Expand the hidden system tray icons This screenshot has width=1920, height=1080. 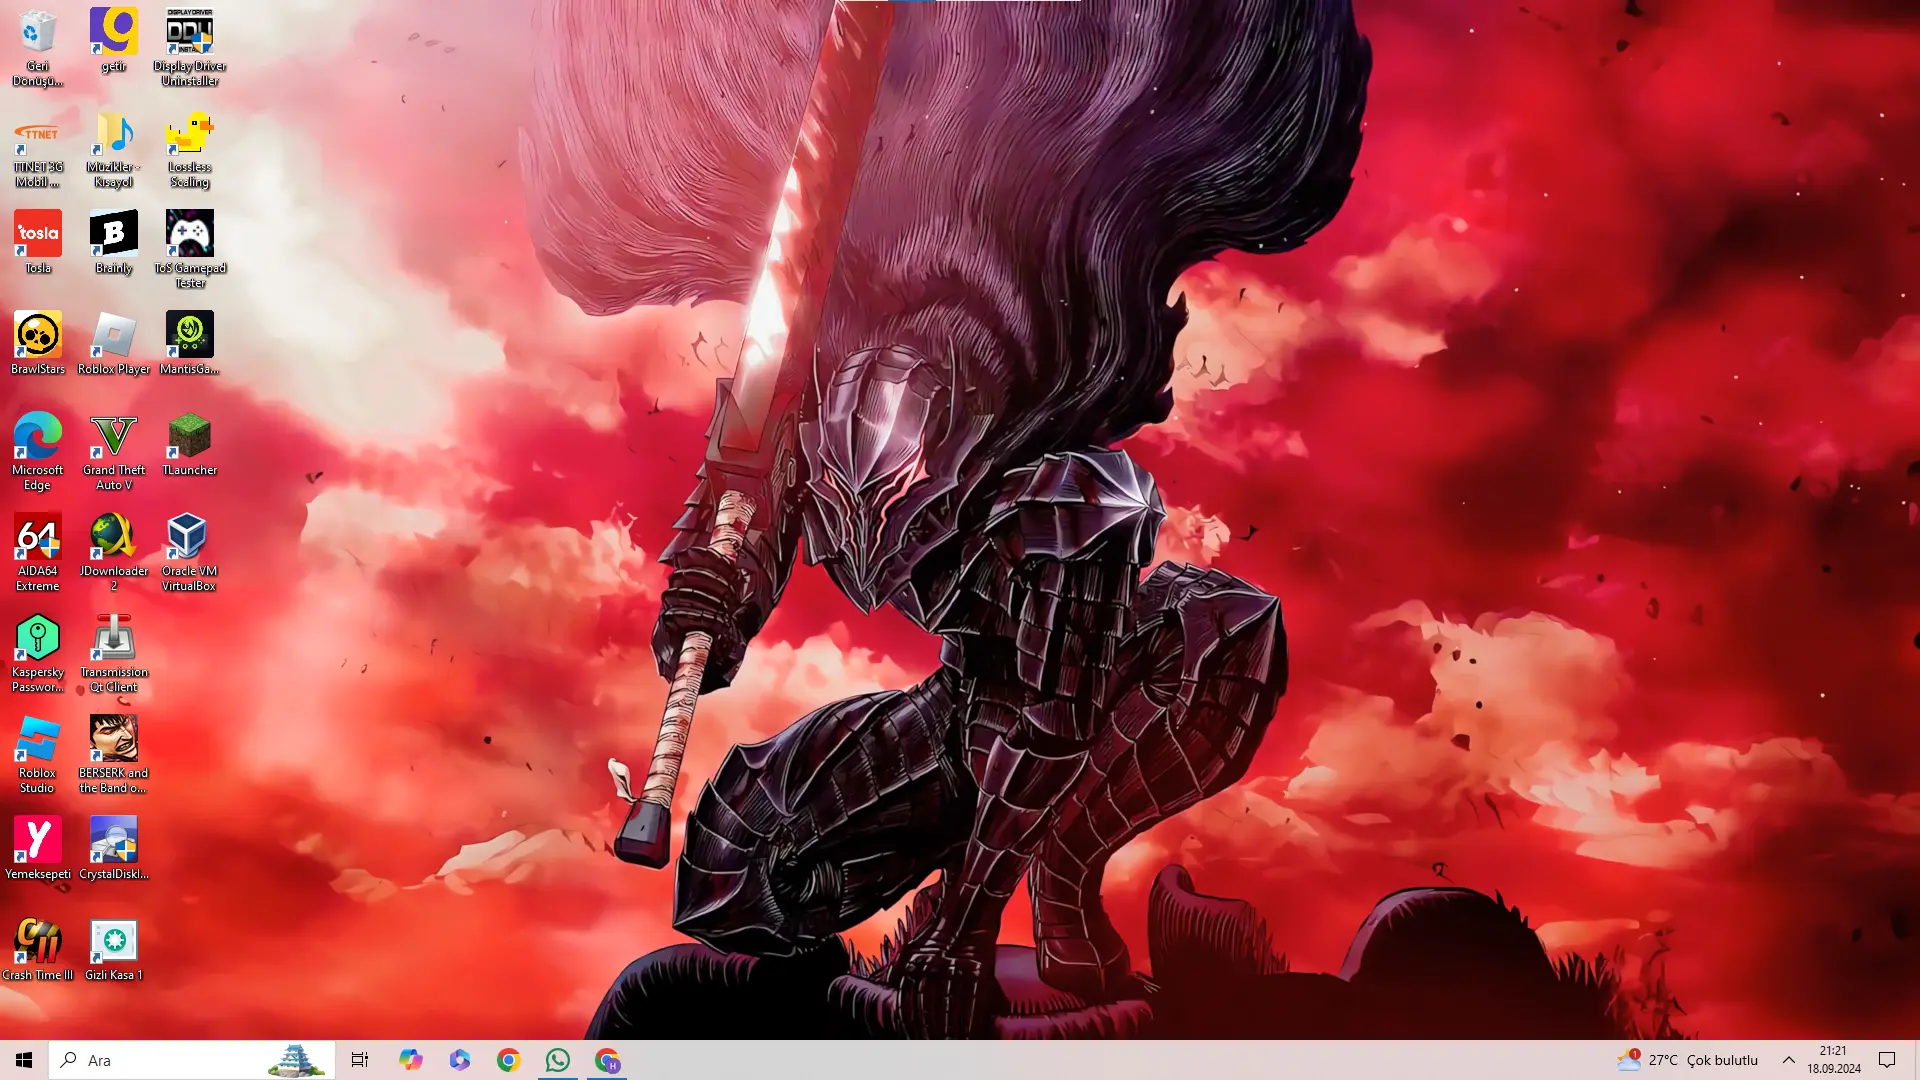click(x=1789, y=1060)
